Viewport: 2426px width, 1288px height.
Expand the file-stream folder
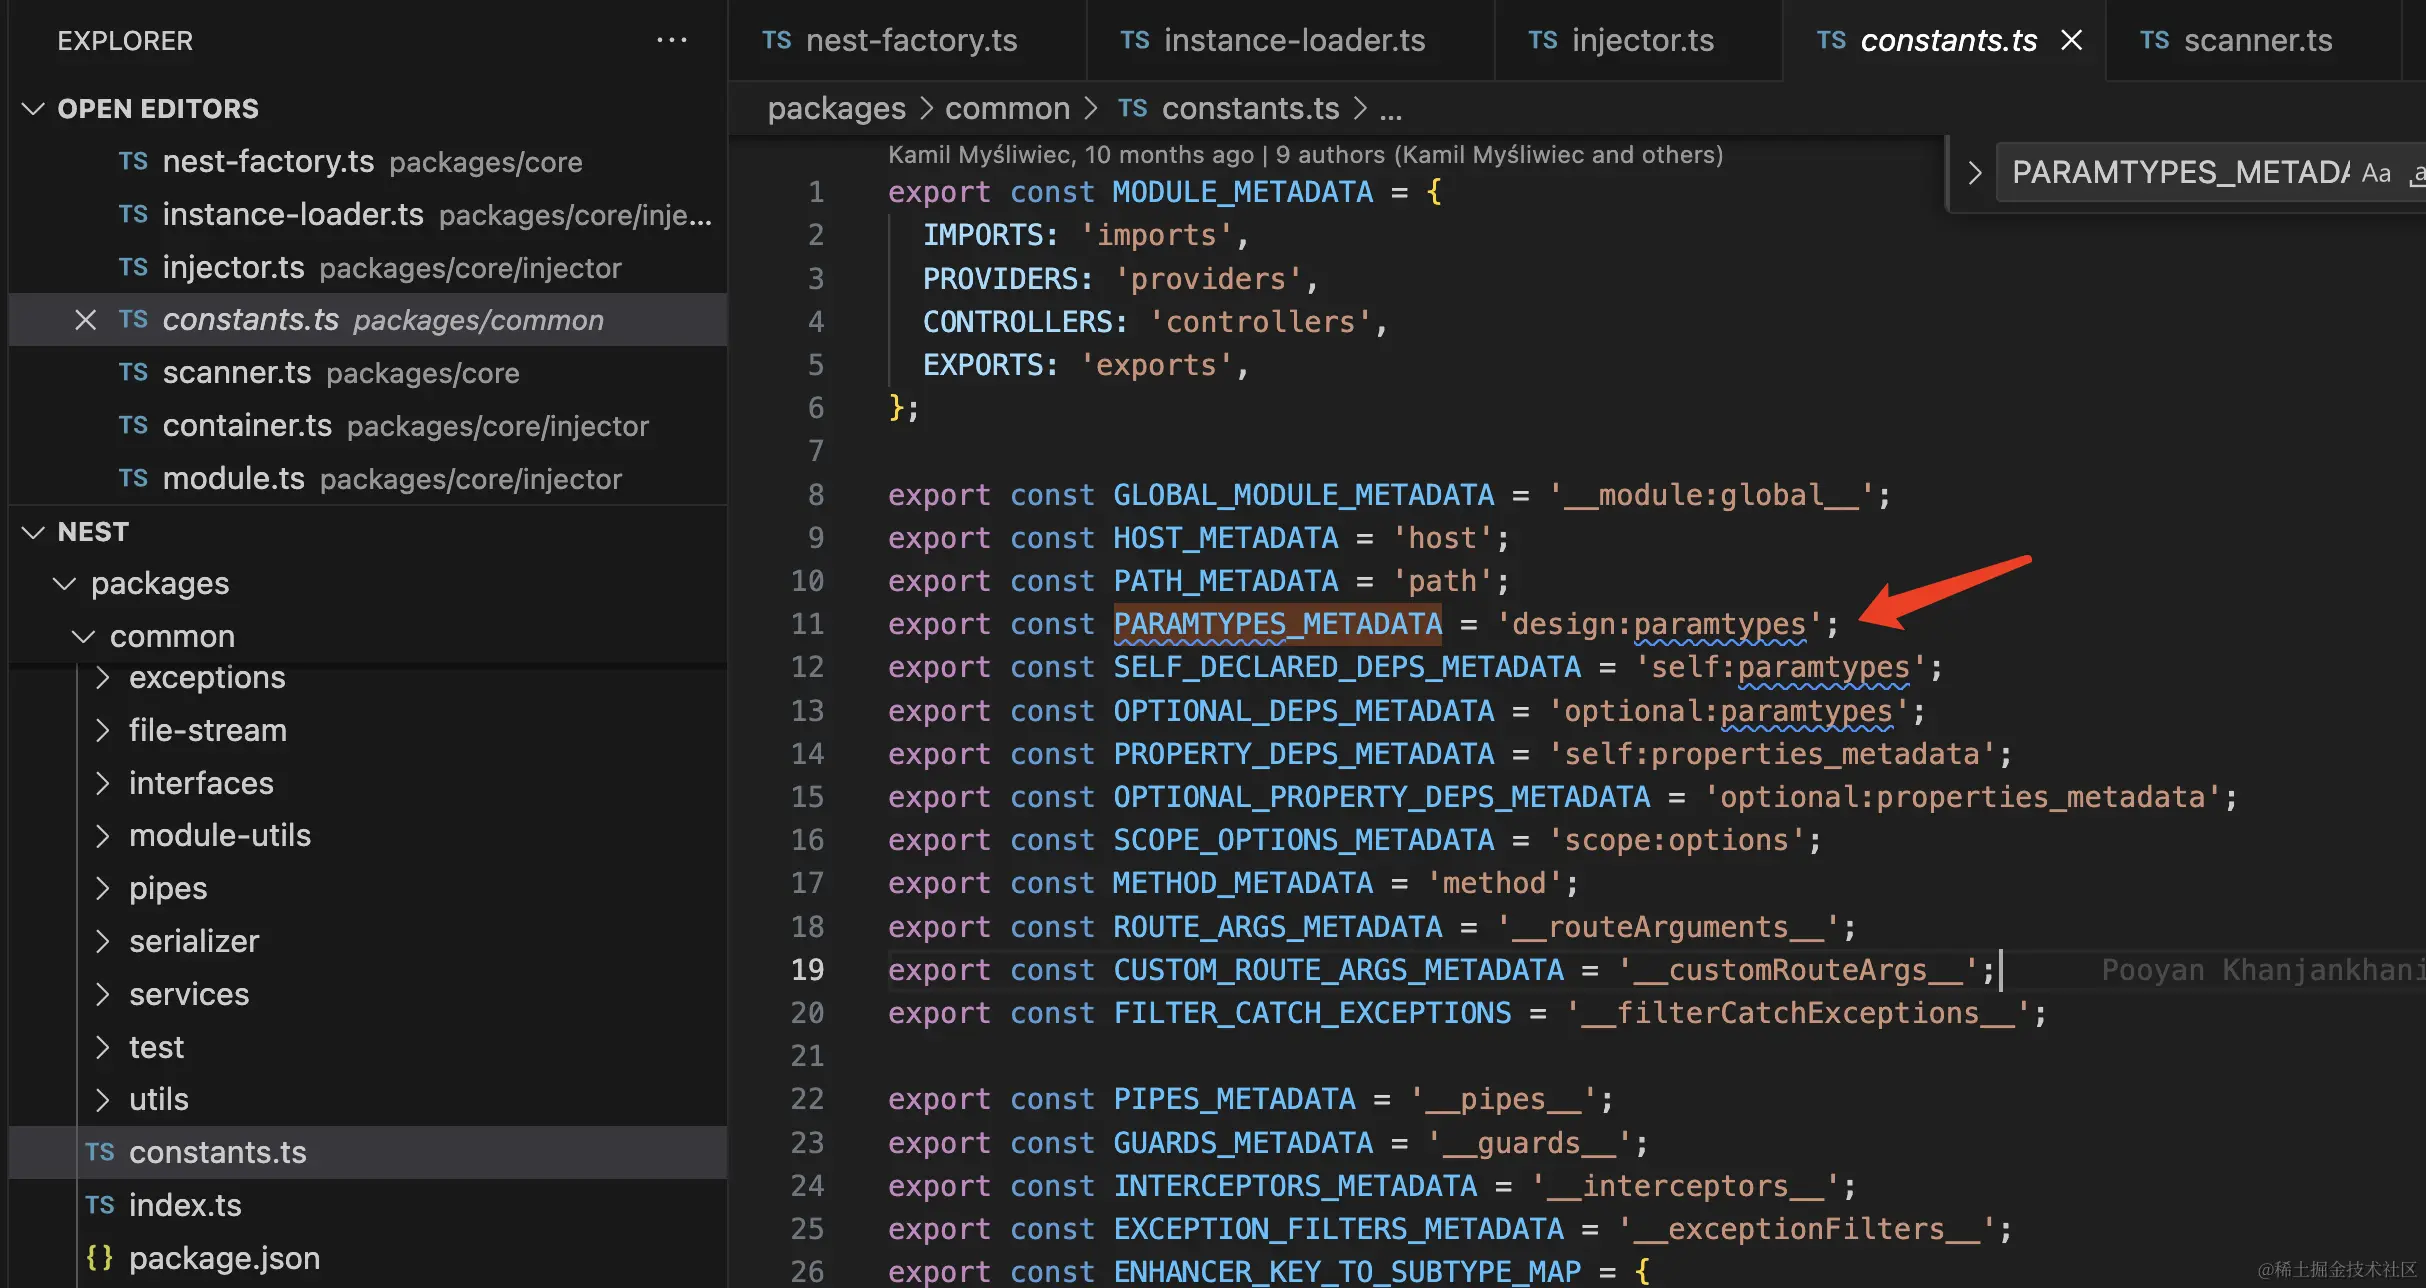(x=102, y=730)
